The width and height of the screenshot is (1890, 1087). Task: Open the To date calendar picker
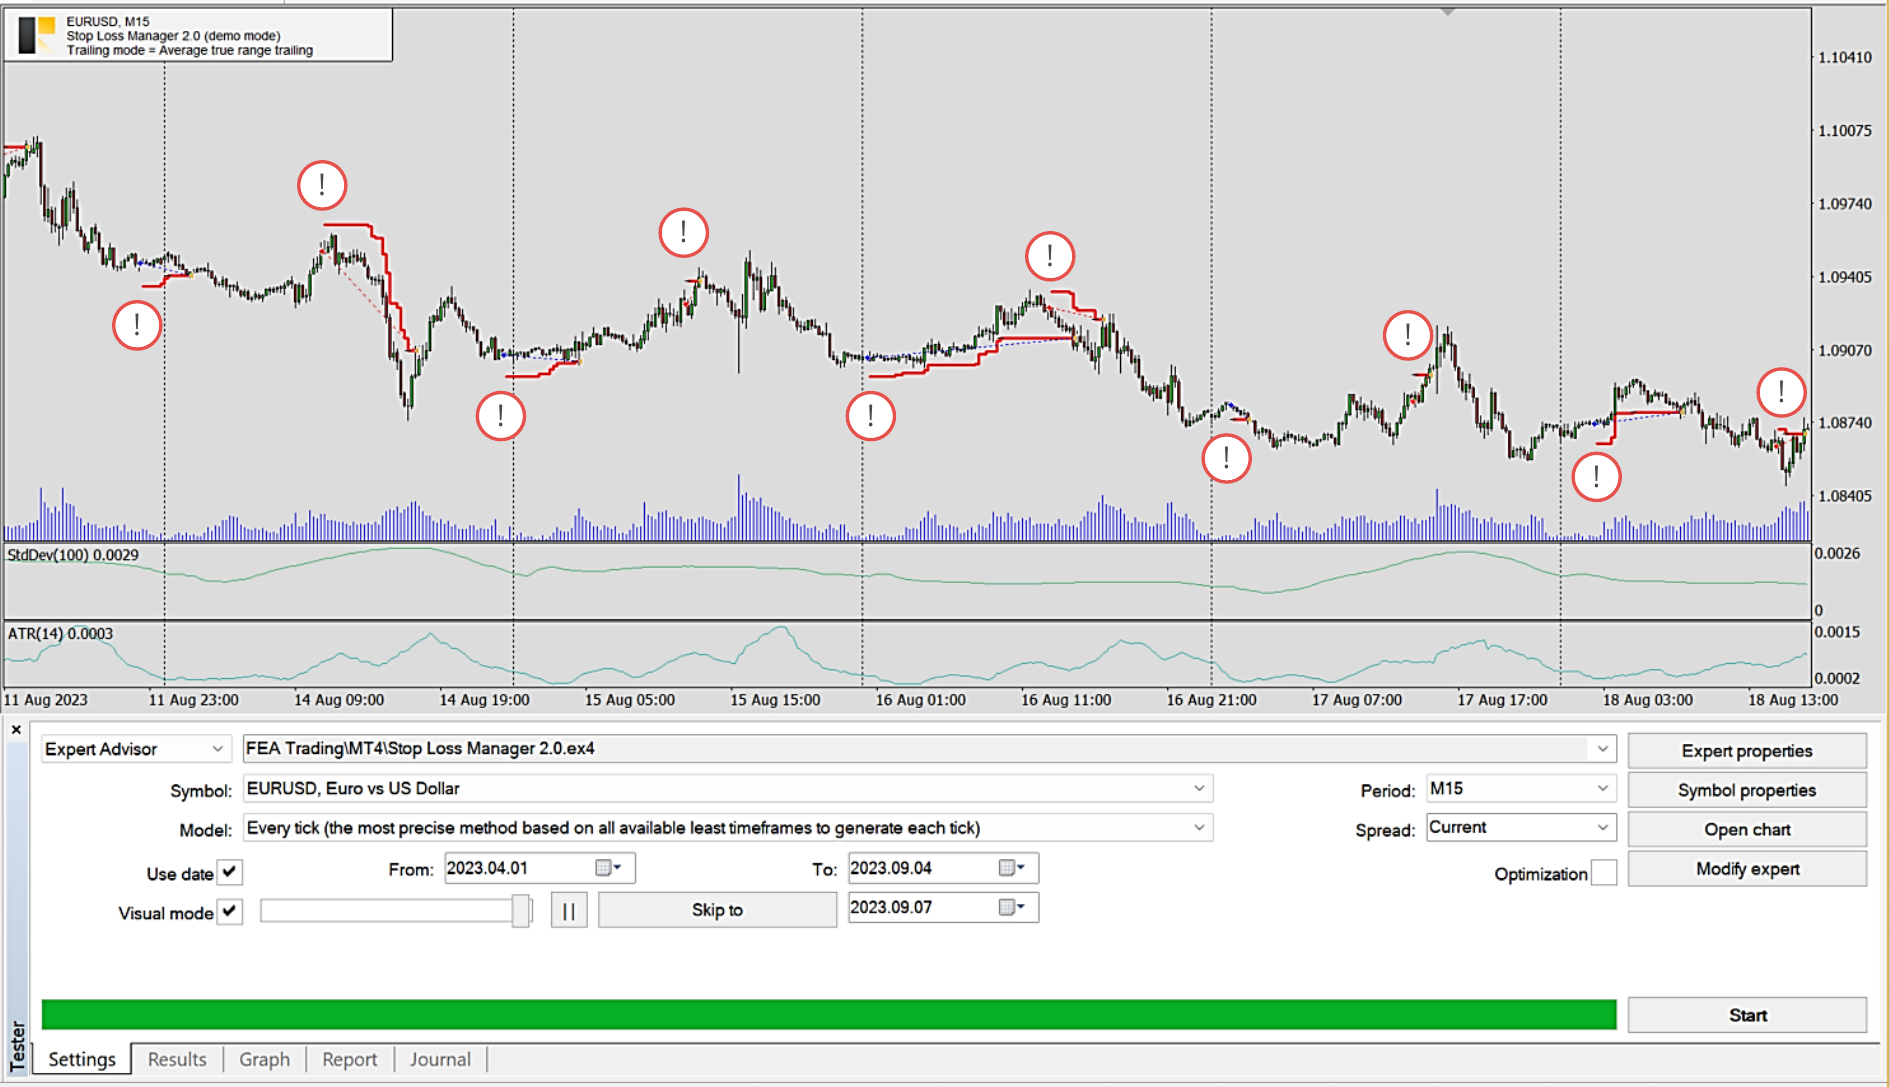[1012, 868]
